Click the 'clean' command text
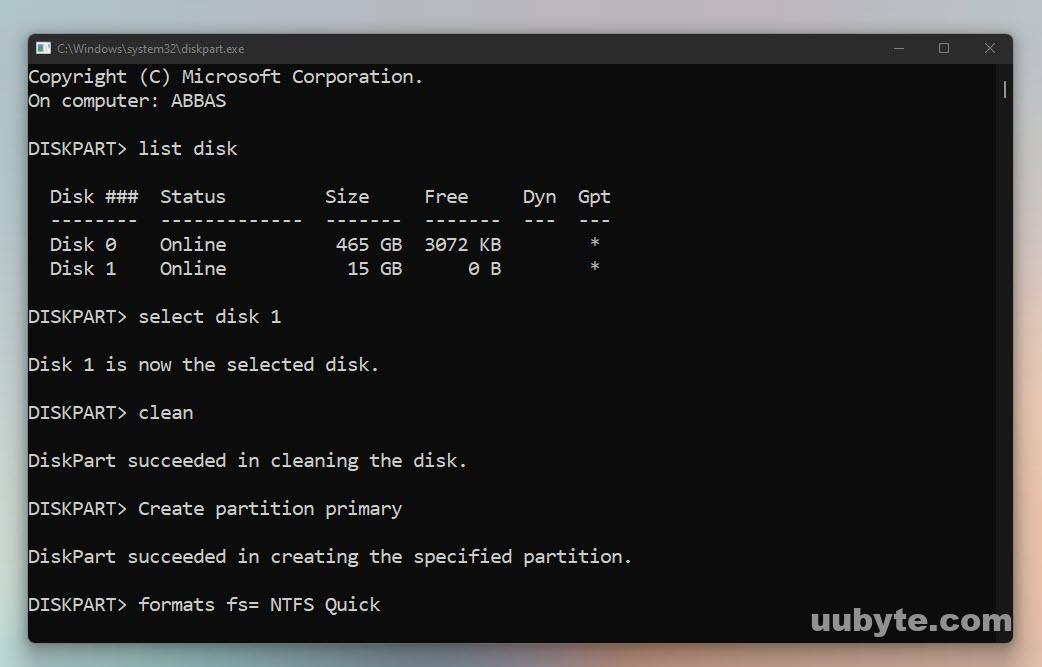The image size is (1042, 667). 165,412
